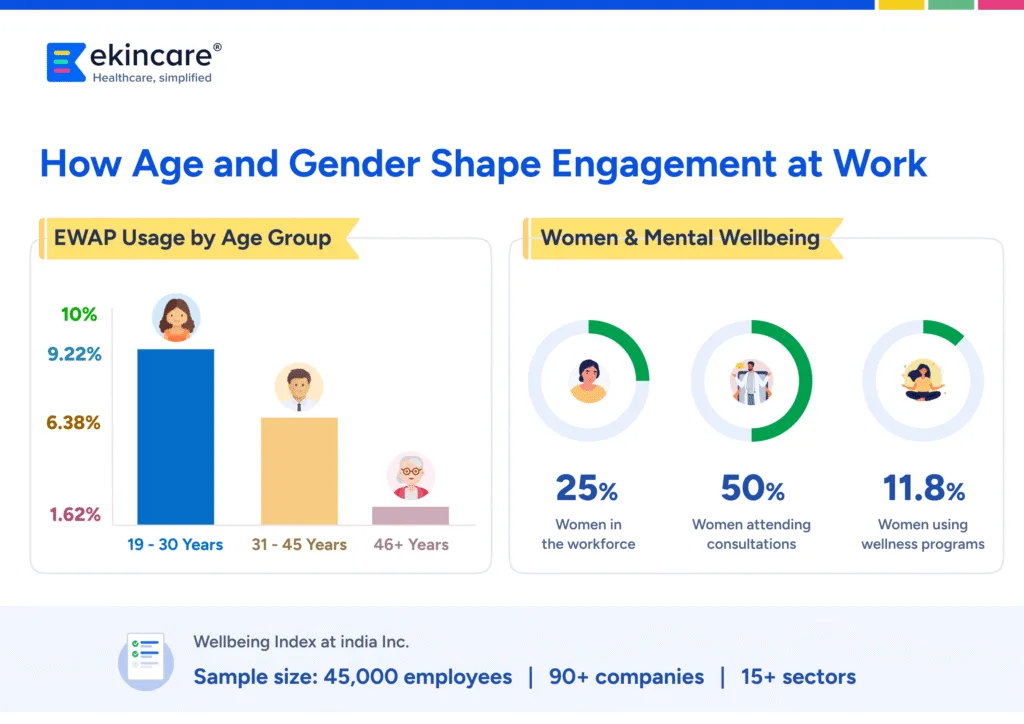
Task: Click the pink color block at top
Action: point(1000,5)
